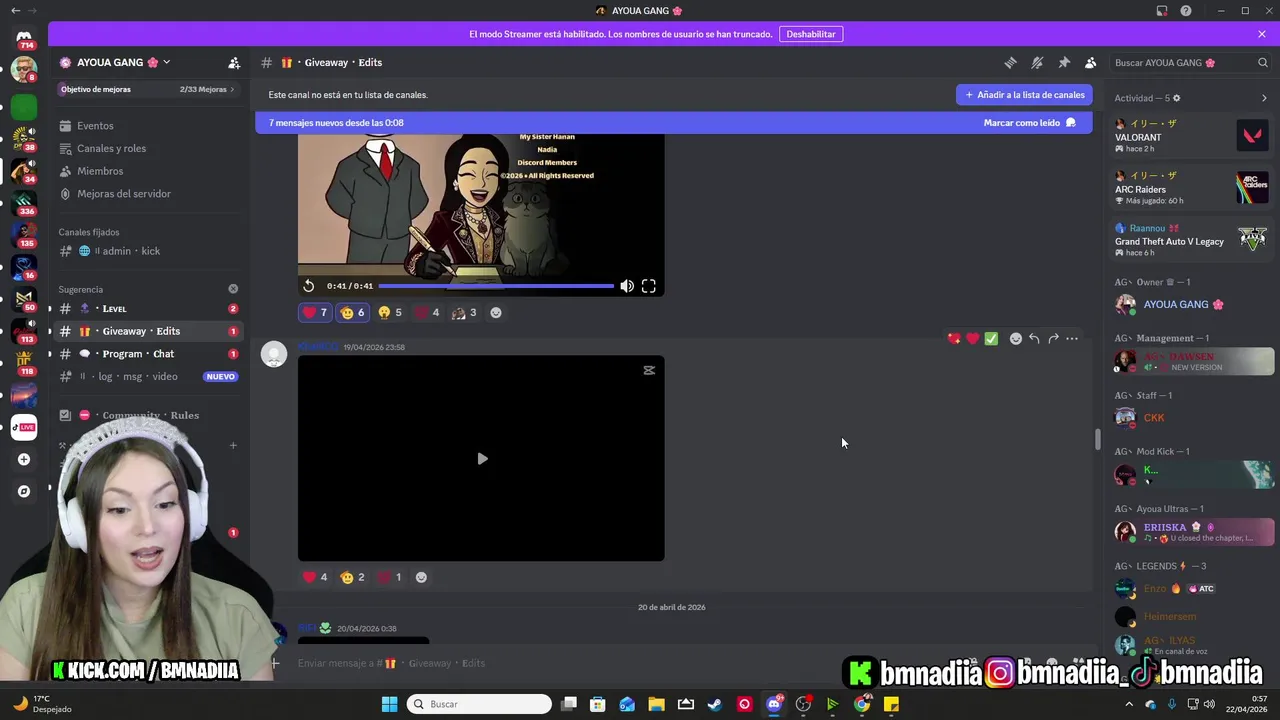
Task: Open the server discovery compass icon
Action: [x=24, y=491]
